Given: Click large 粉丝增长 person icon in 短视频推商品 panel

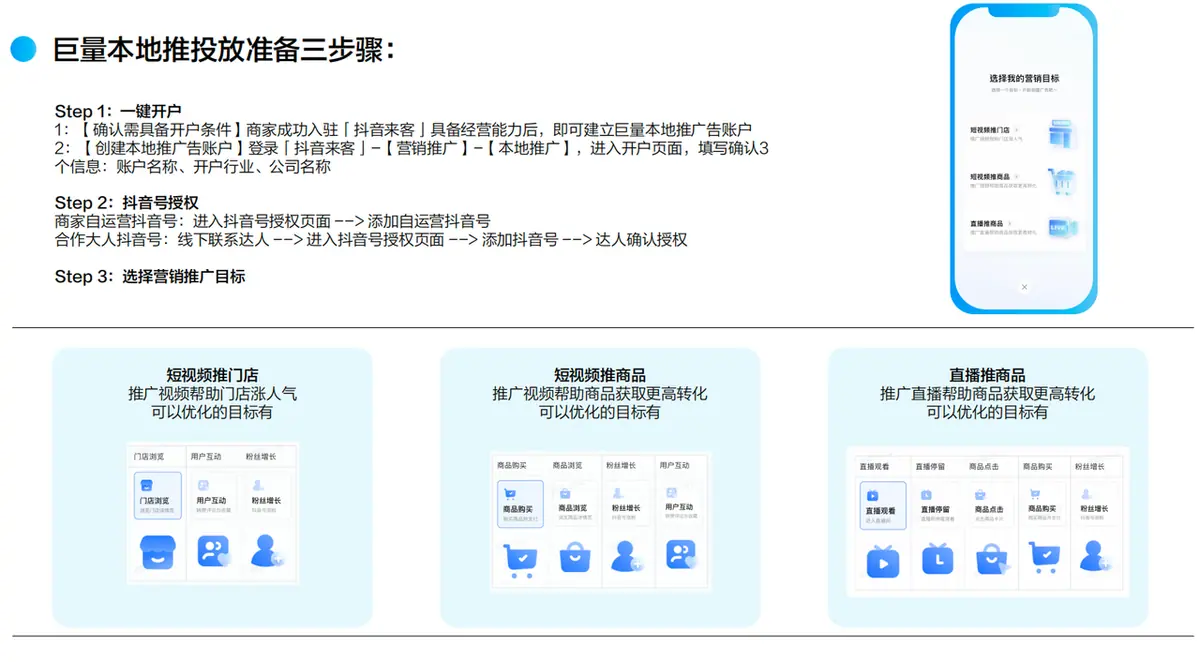Looking at the screenshot, I should (x=628, y=556).
